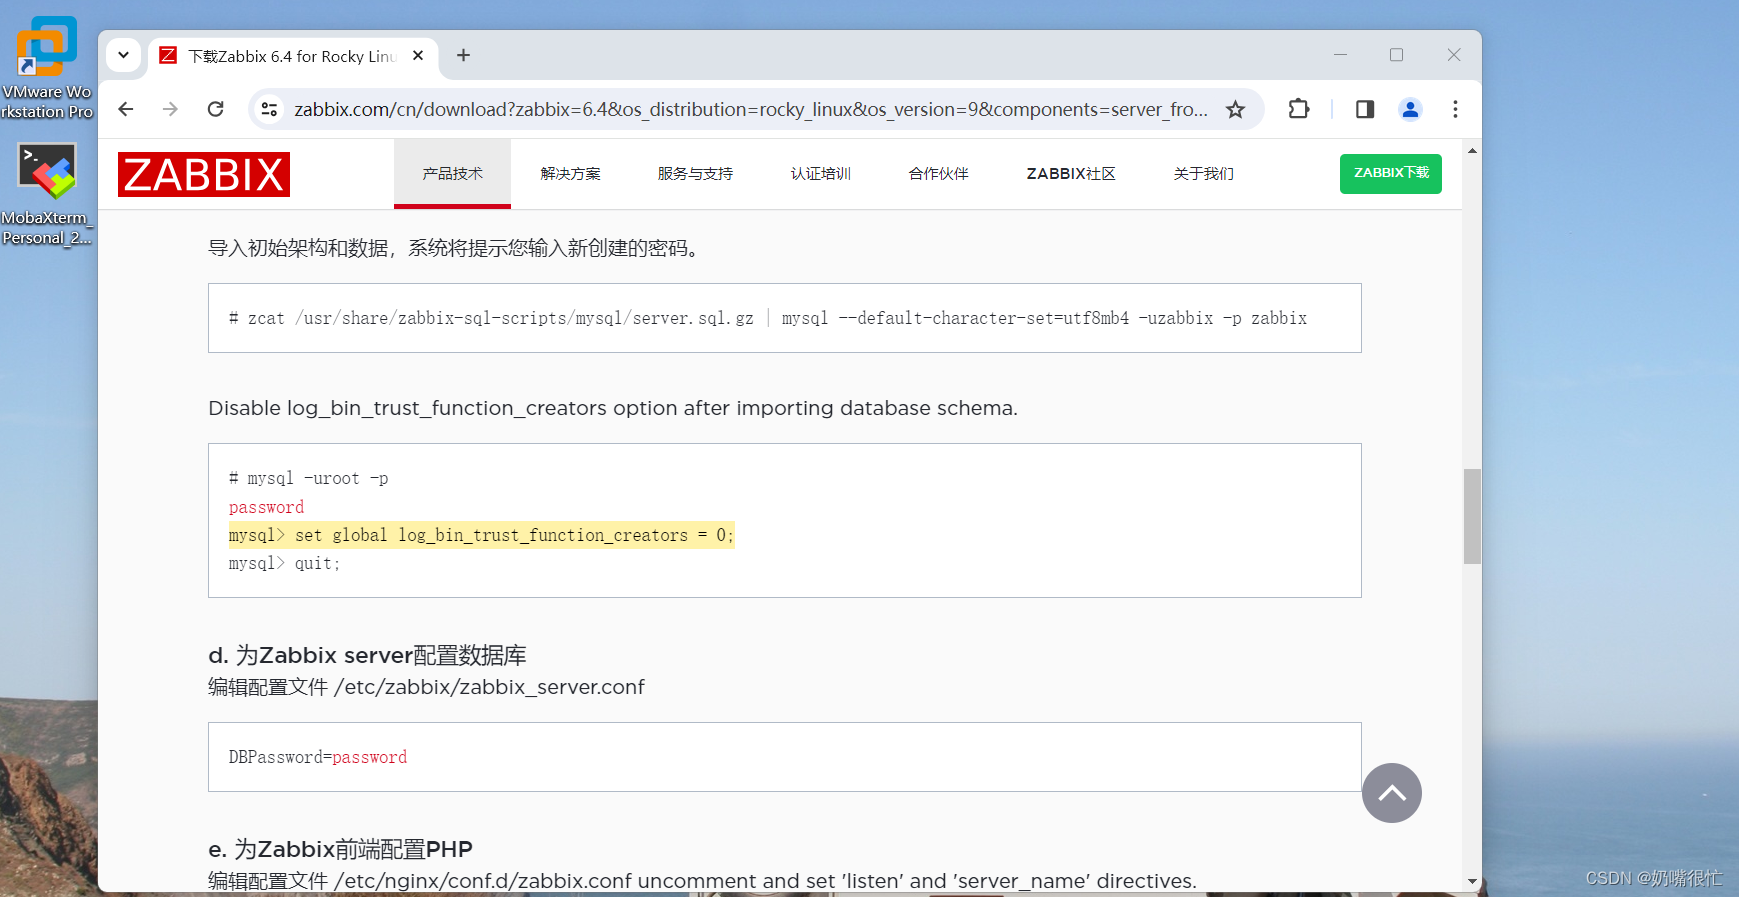Open site information icon in address bar
The width and height of the screenshot is (1739, 897).
tap(269, 109)
